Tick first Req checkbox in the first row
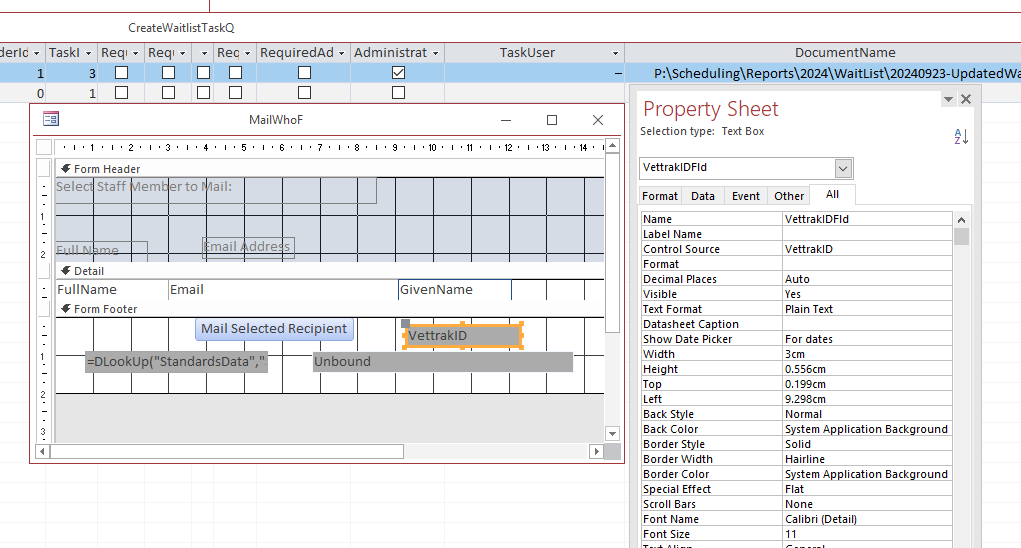1021x548 pixels. coord(121,73)
